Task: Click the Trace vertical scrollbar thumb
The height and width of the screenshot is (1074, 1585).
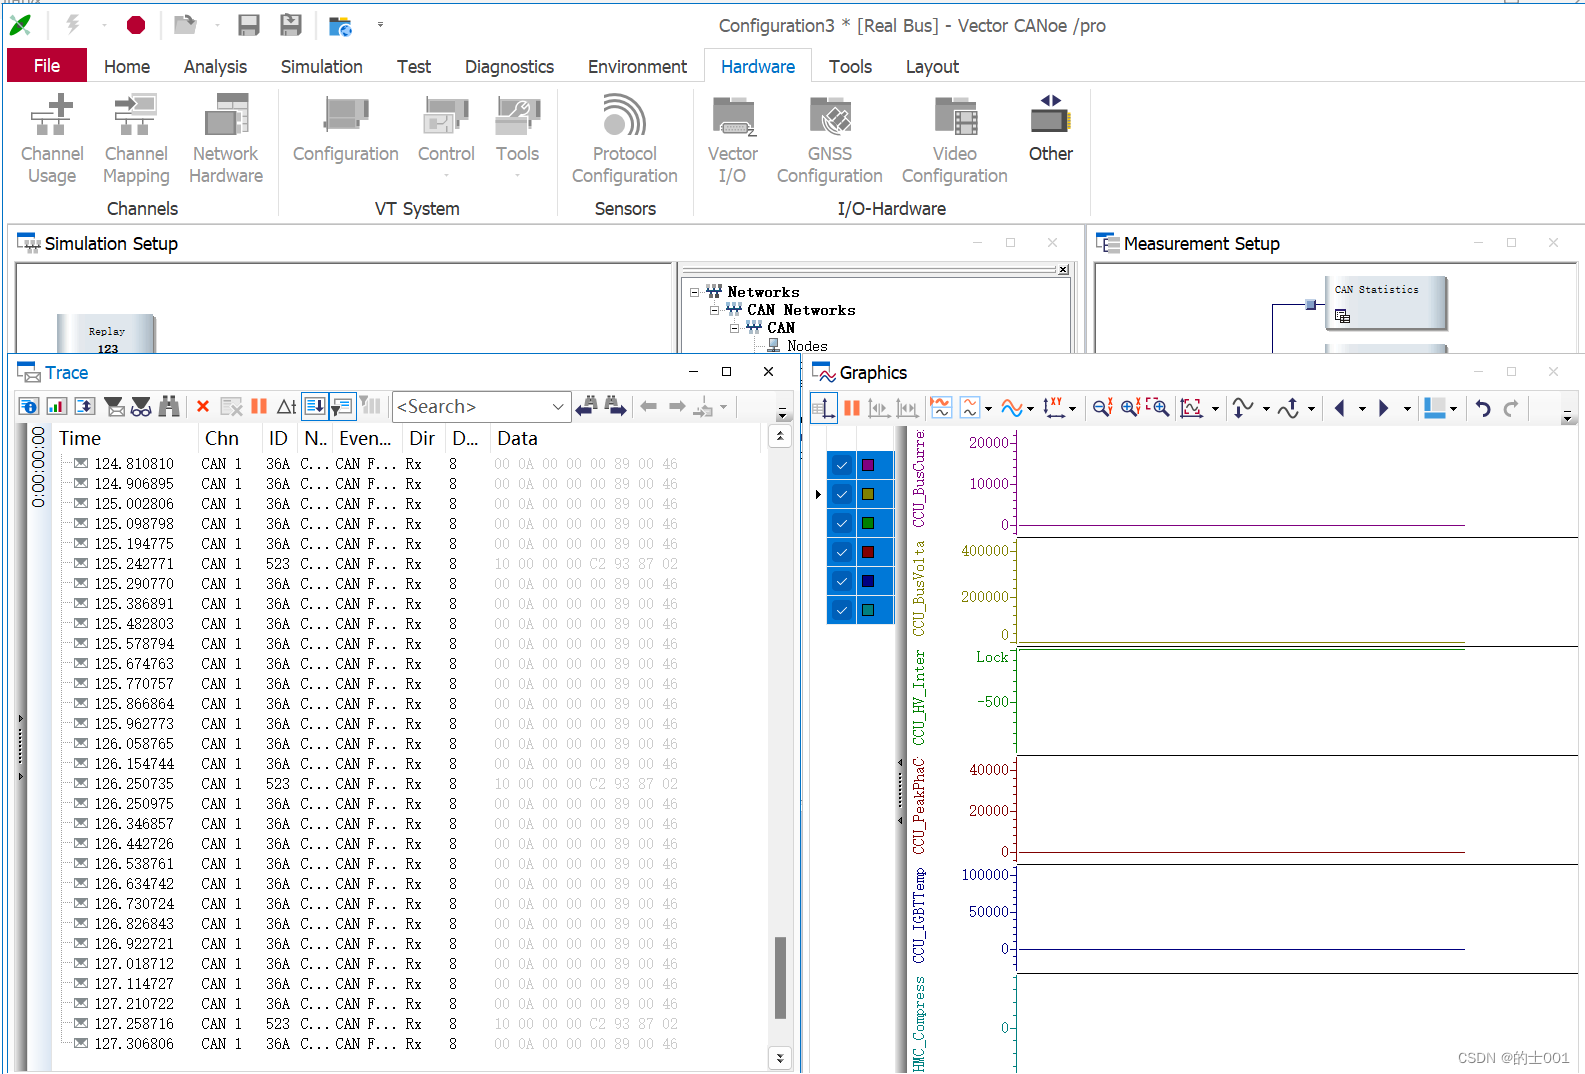Action: pyautogui.click(x=780, y=977)
